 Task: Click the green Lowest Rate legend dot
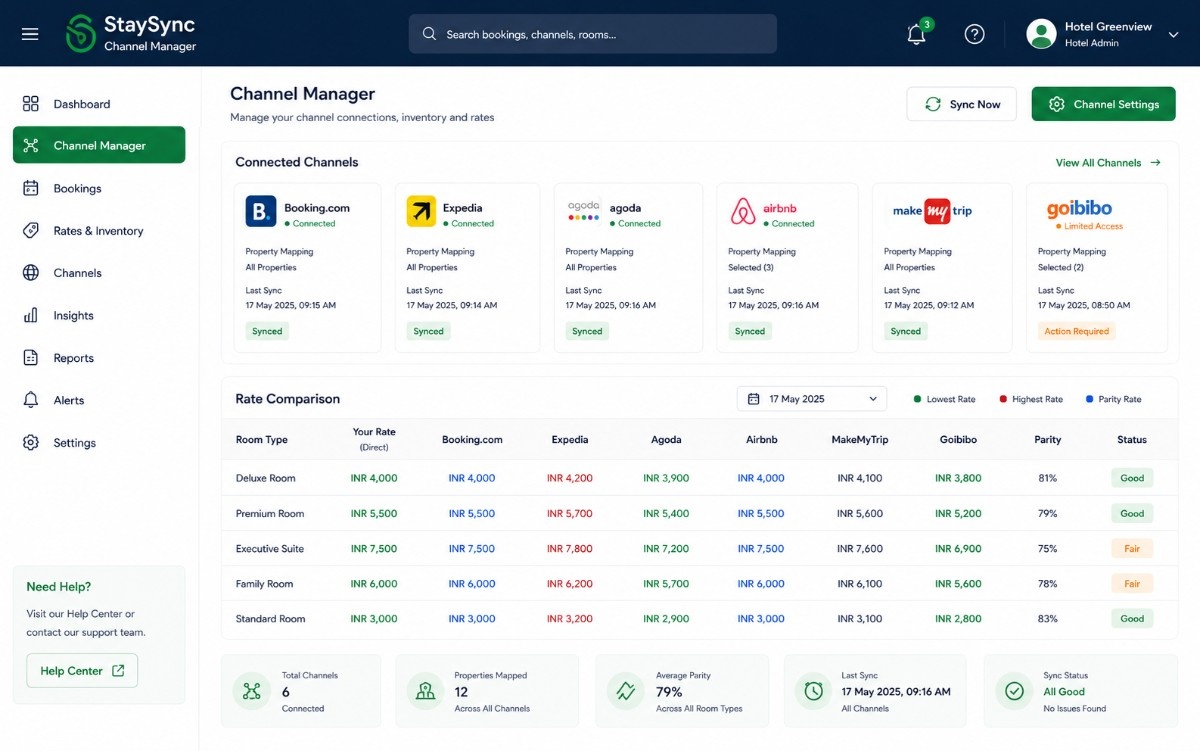(917, 399)
